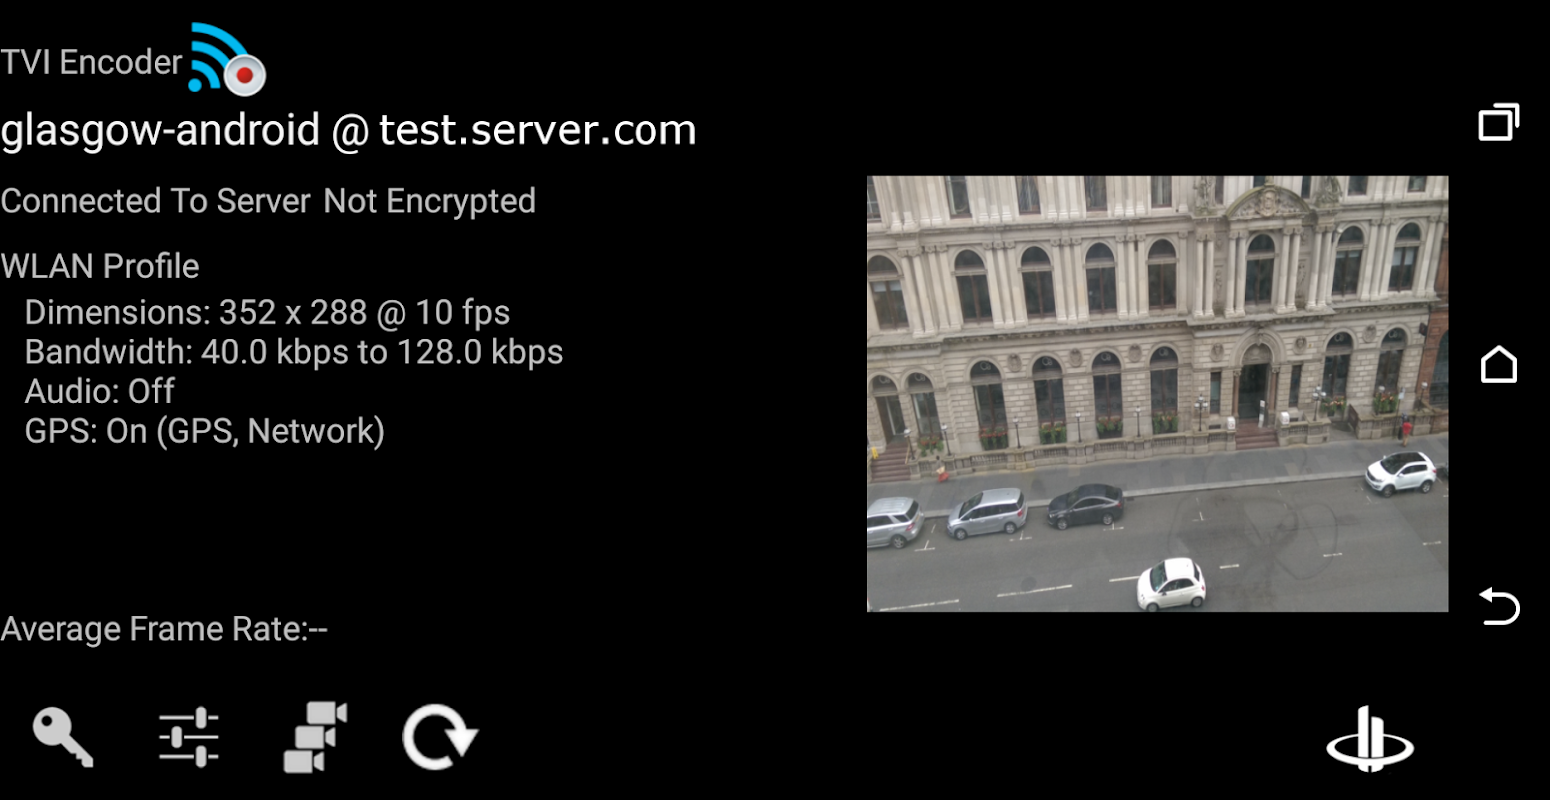The image size is (1550, 800).
Task: Tap the Average Frame Rate readout
Action: (x=164, y=629)
